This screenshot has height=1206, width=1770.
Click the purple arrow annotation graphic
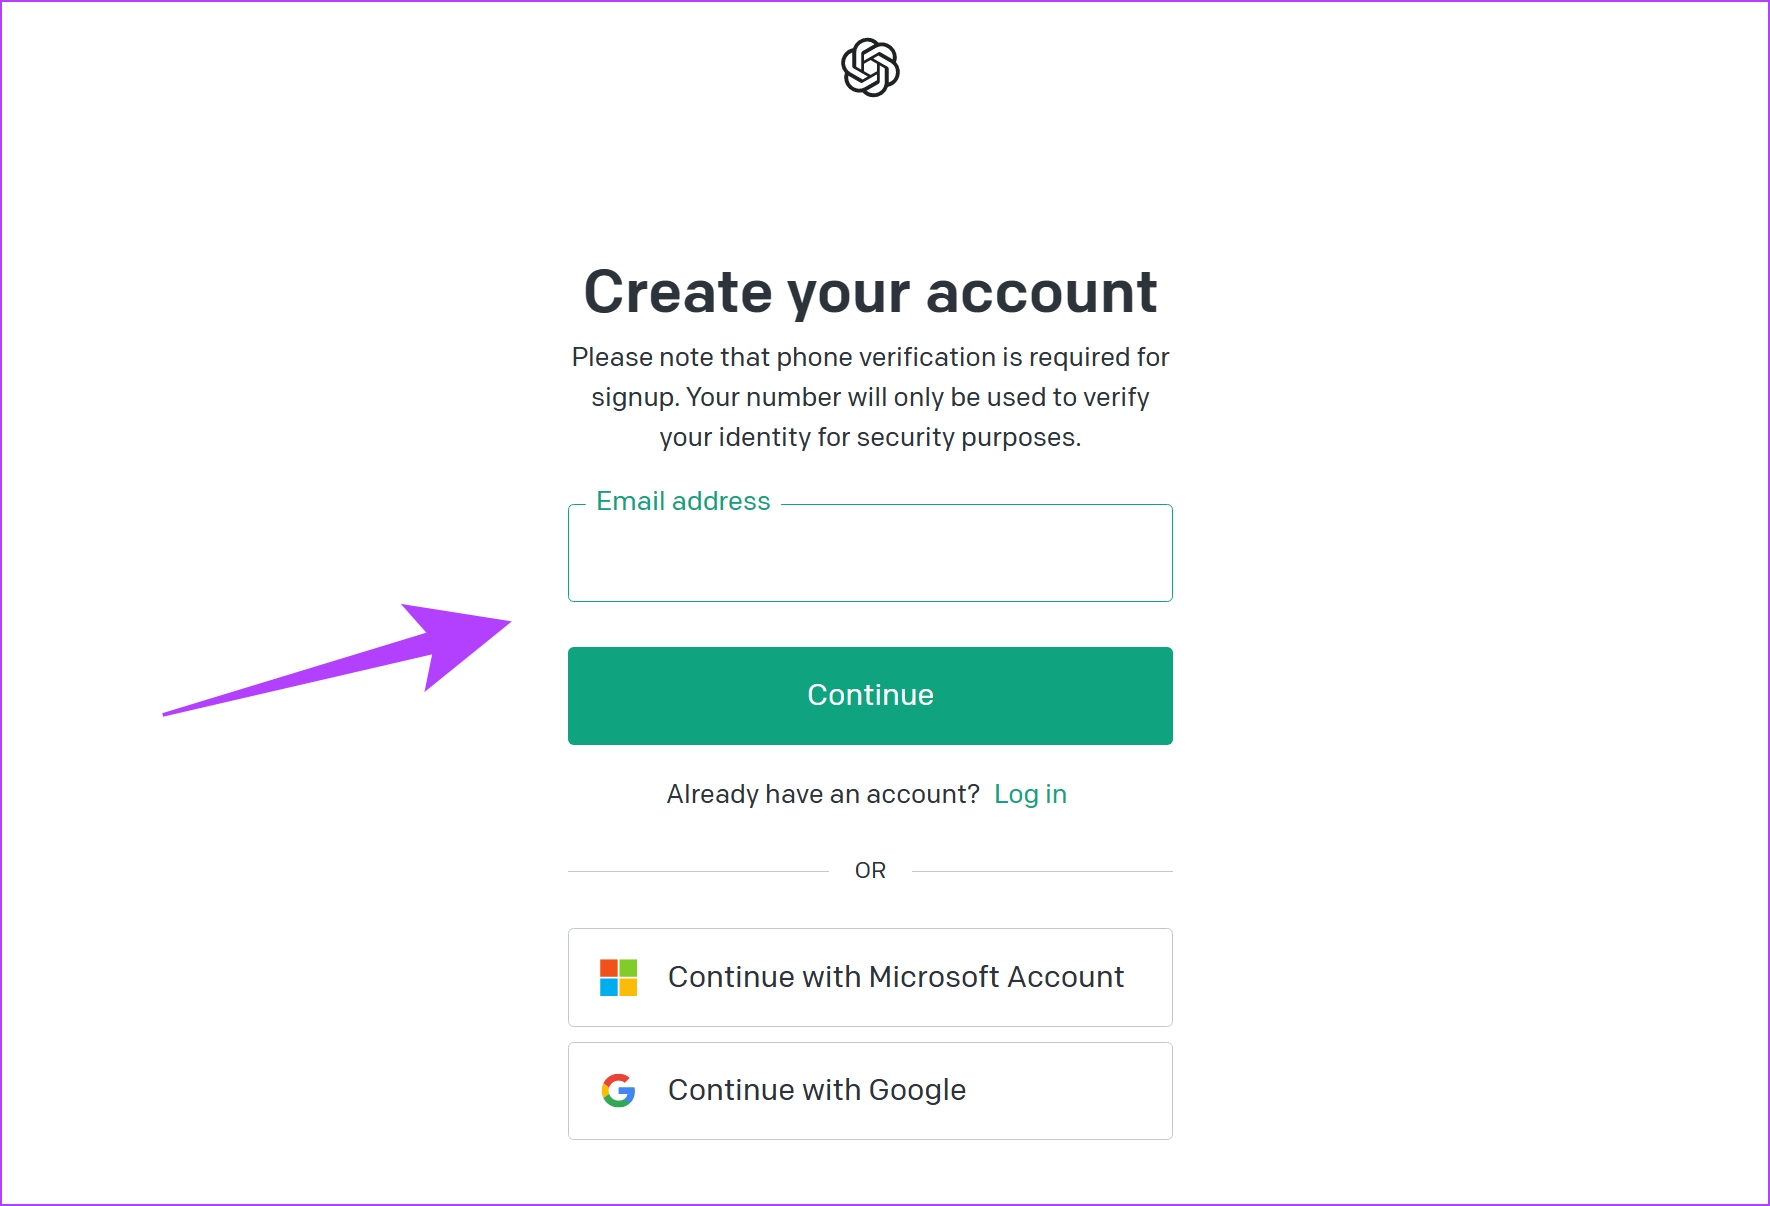337,659
